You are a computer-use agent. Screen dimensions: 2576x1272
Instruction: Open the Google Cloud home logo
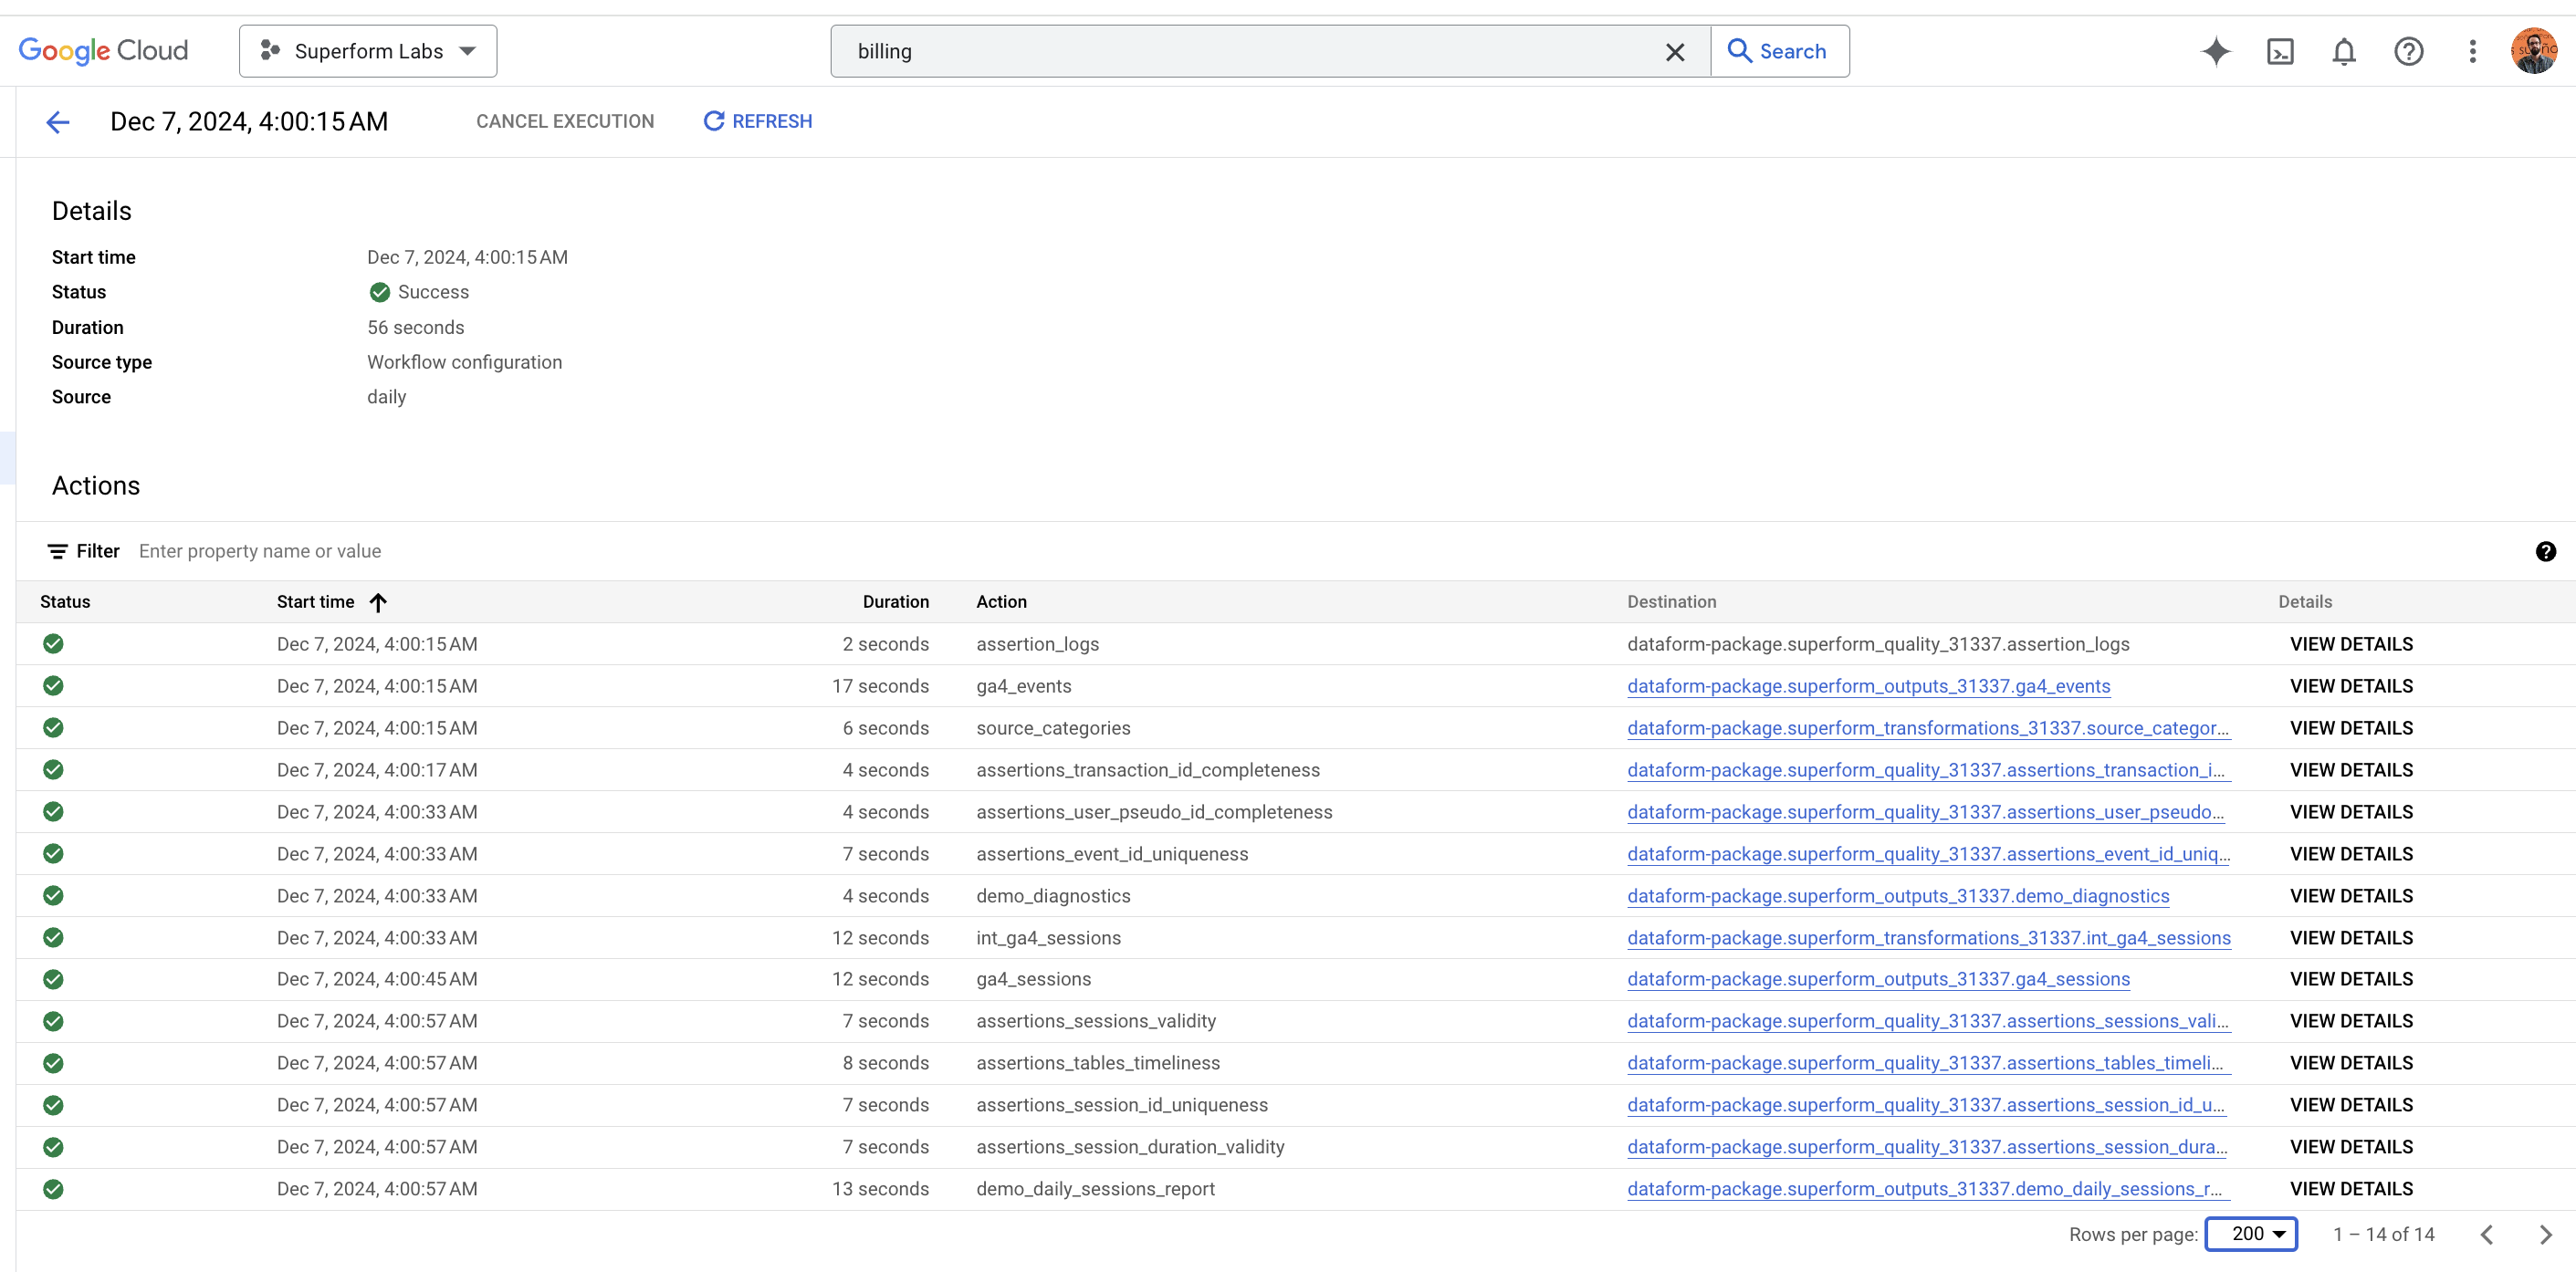(x=103, y=51)
